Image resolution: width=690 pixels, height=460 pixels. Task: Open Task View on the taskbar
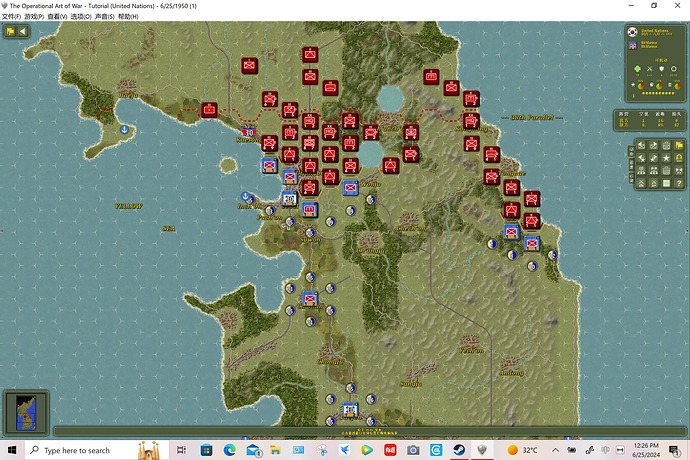pyautogui.click(x=181, y=450)
